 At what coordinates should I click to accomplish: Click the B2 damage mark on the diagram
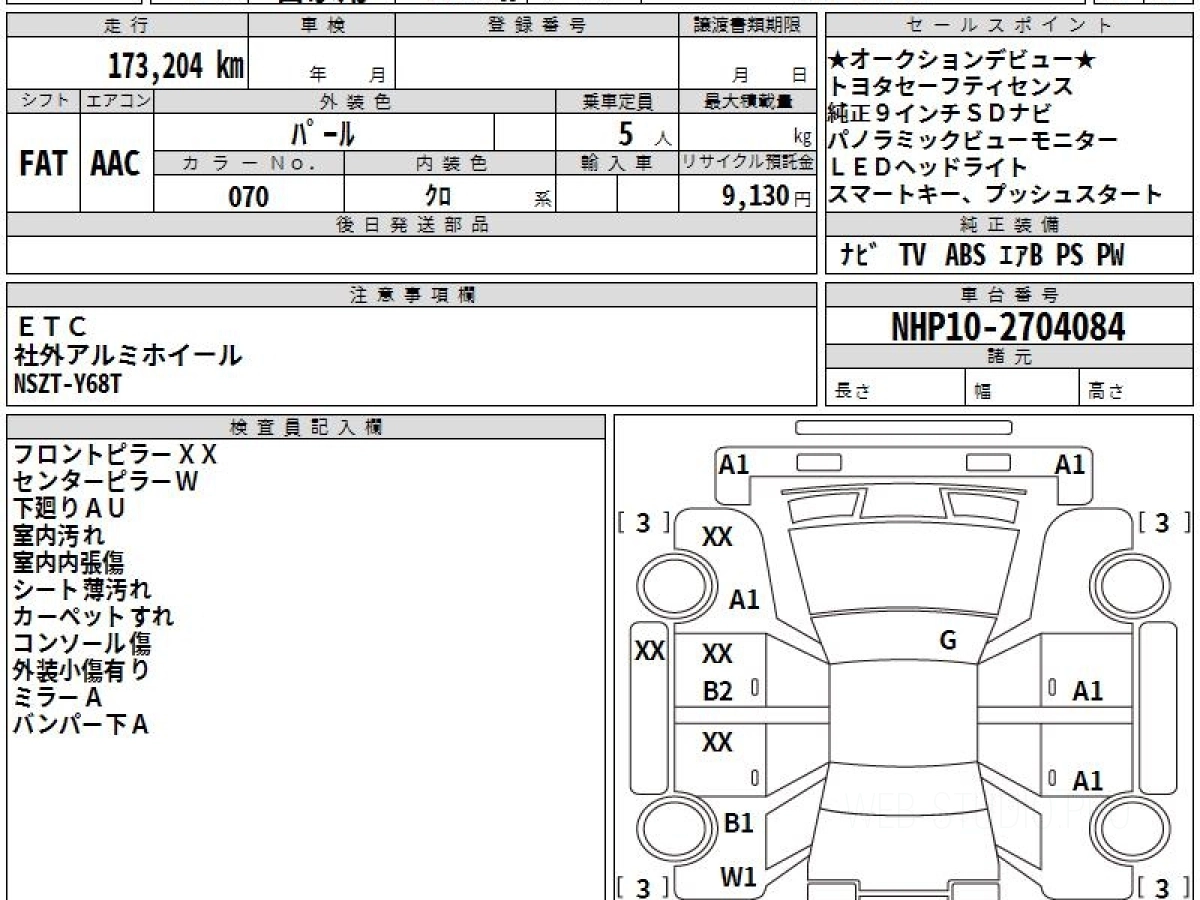pyautogui.click(x=717, y=691)
